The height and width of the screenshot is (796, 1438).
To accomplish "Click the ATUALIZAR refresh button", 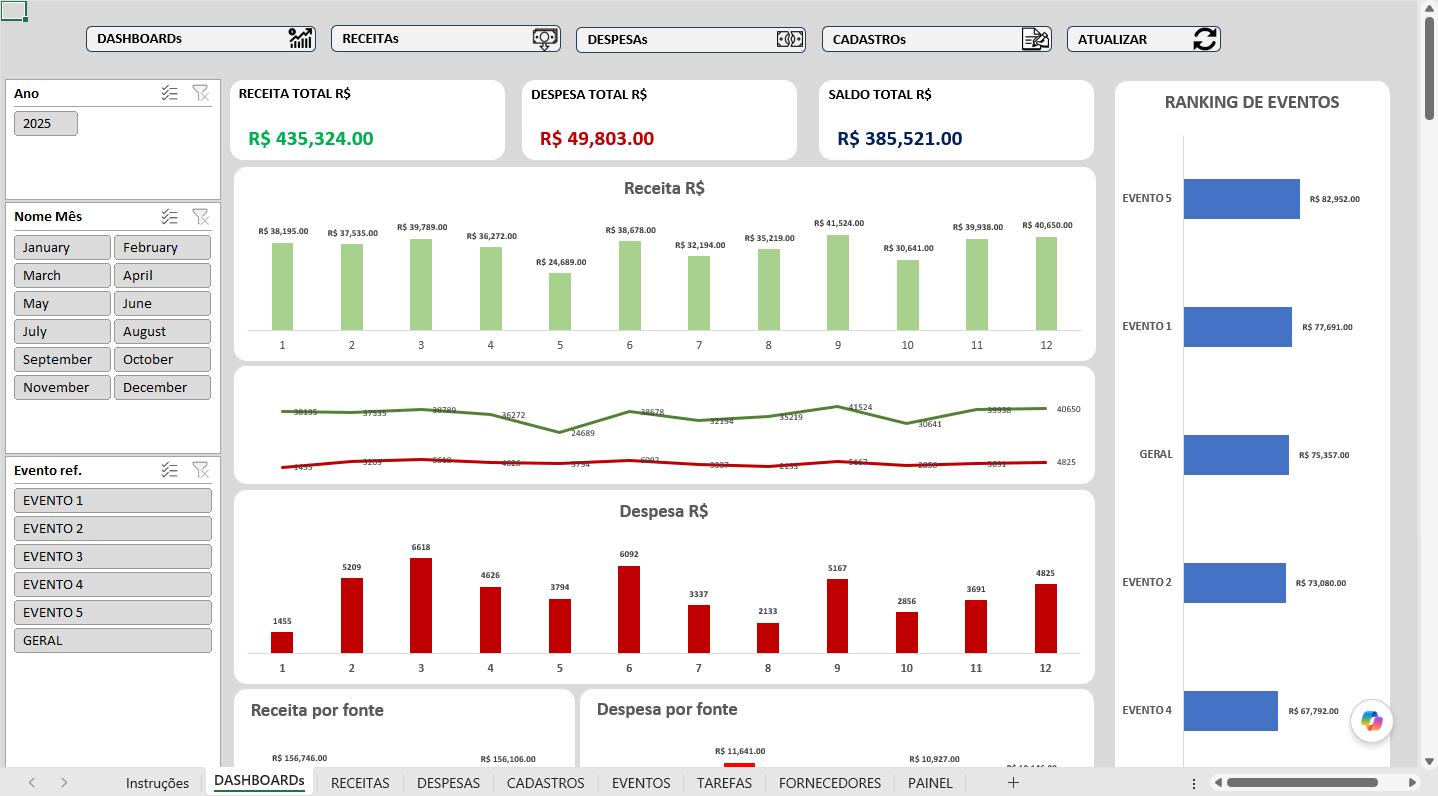I will tap(1144, 39).
